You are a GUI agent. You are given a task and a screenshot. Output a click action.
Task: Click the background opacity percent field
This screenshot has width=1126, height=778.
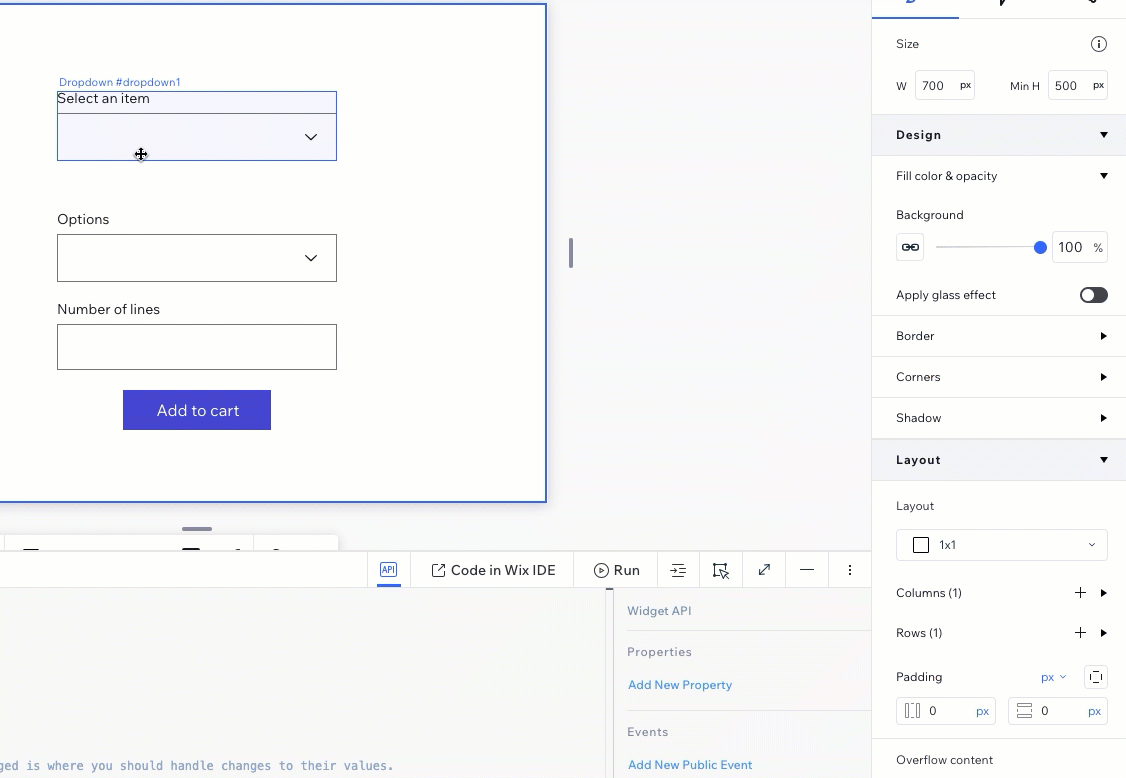1079,247
